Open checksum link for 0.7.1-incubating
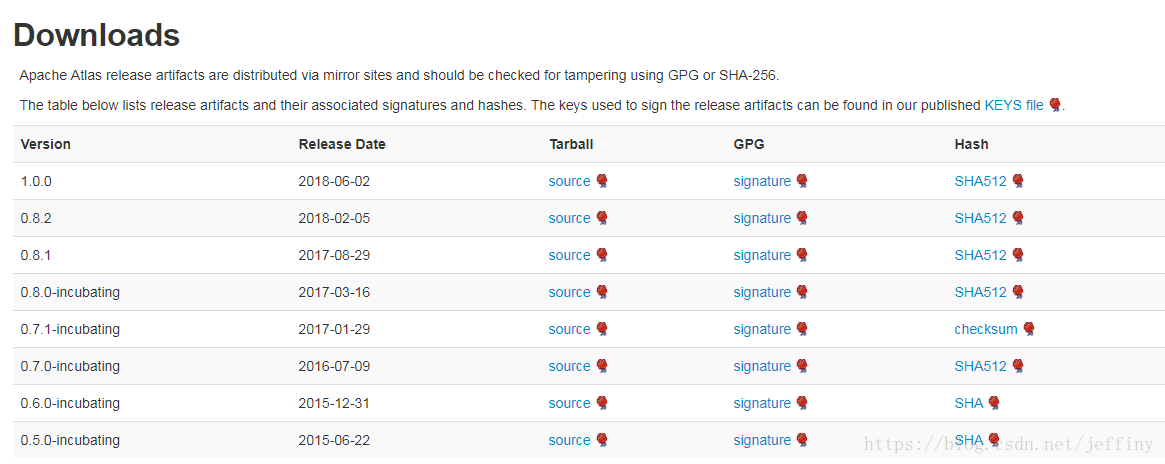 986,329
